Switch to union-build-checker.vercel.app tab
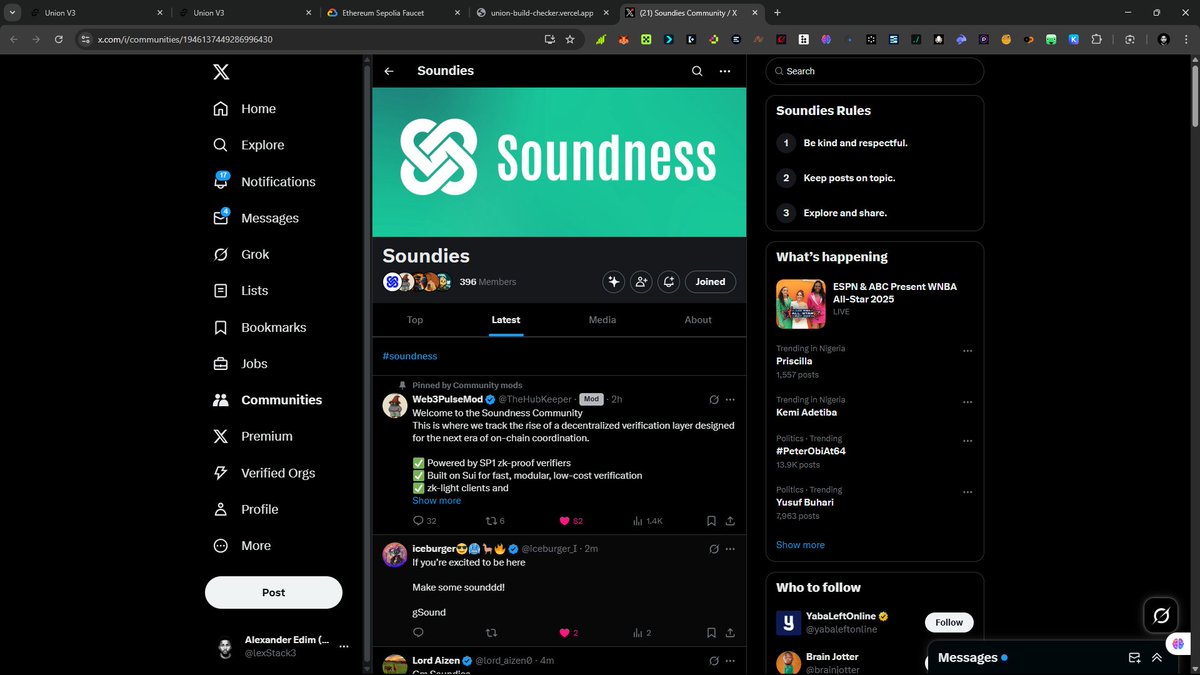Image resolution: width=1200 pixels, height=675 pixels. pyautogui.click(x=542, y=12)
